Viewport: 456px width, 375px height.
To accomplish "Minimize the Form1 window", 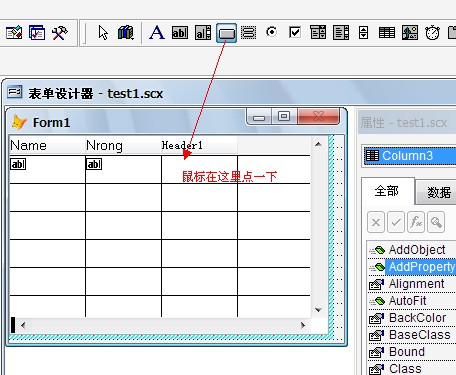I will tap(259, 117).
